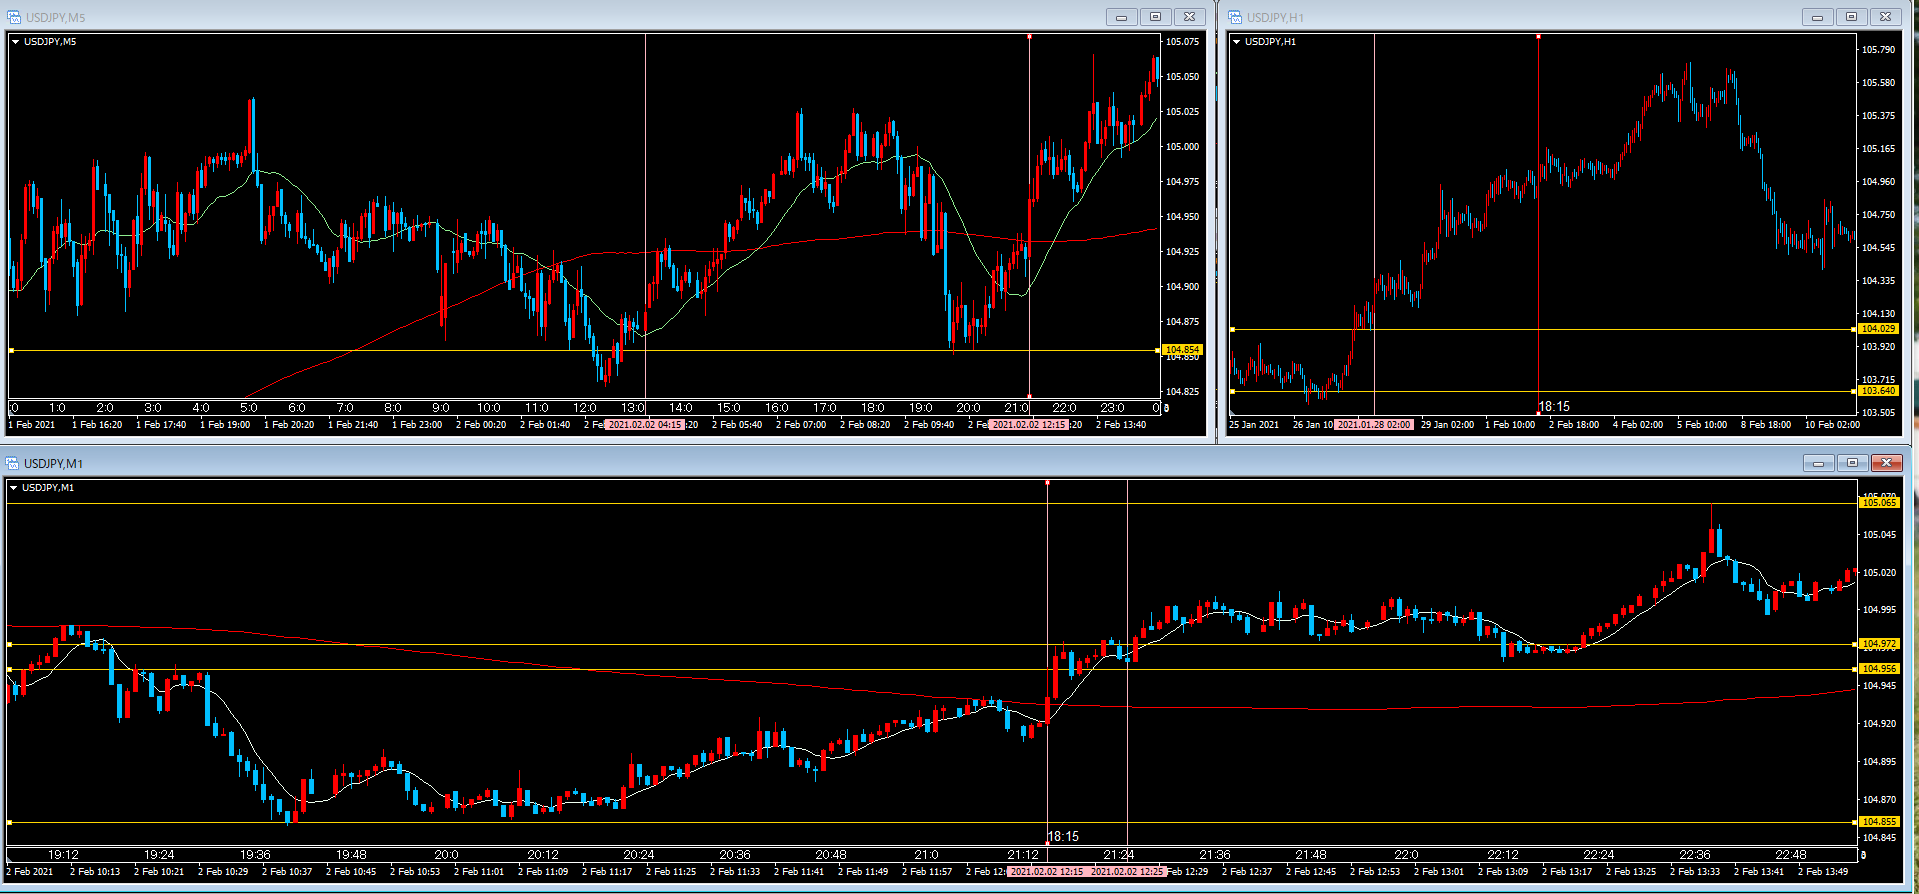This screenshot has width=1919, height=894.
Task: Select the 104.029 price label on H1 chart
Action: [1878, 329]
